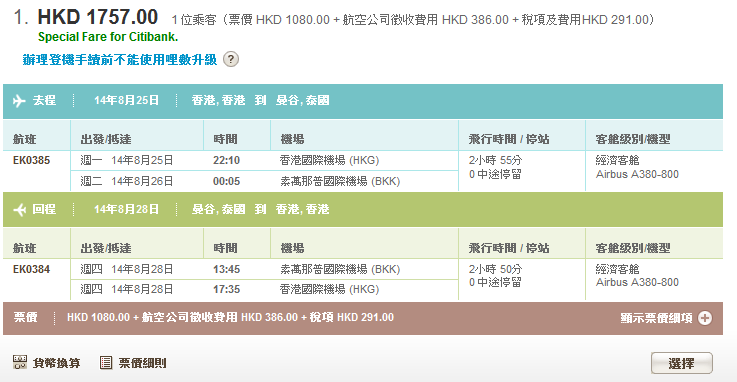Click 飛行時間 / 停站 header in outbound table

tap(509, 140)
